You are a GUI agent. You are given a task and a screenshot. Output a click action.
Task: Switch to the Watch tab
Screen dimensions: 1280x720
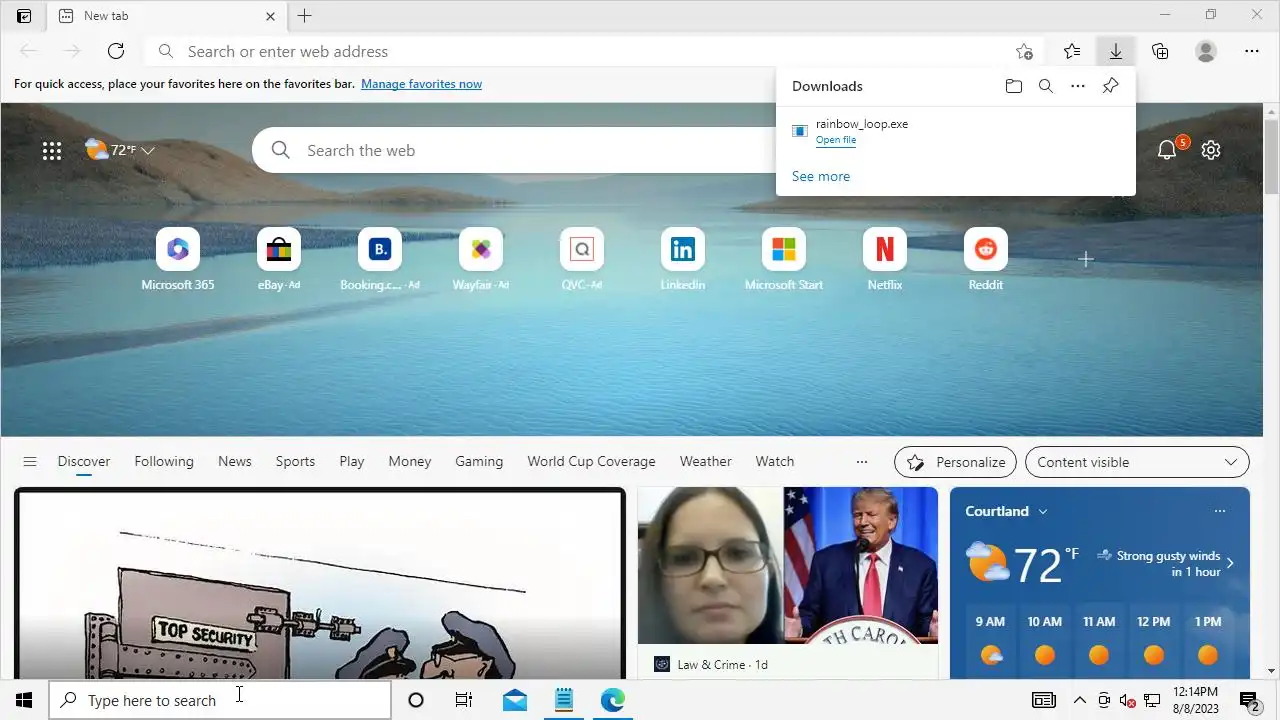[x=775, y=461]
